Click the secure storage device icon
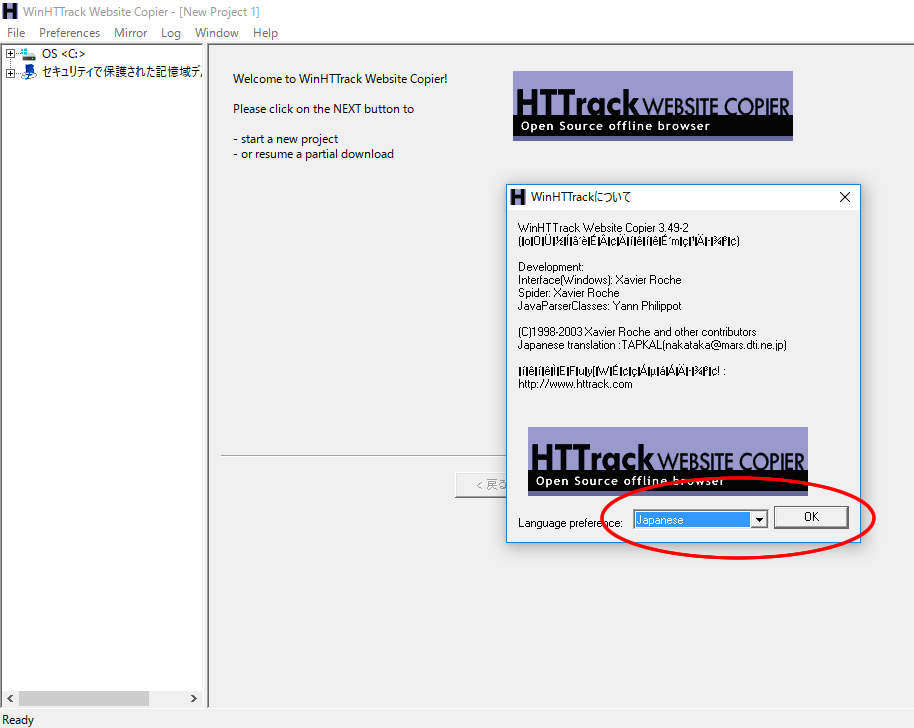Image resolution: width=914 pixels, height=728 pixels. pos(28,71)
